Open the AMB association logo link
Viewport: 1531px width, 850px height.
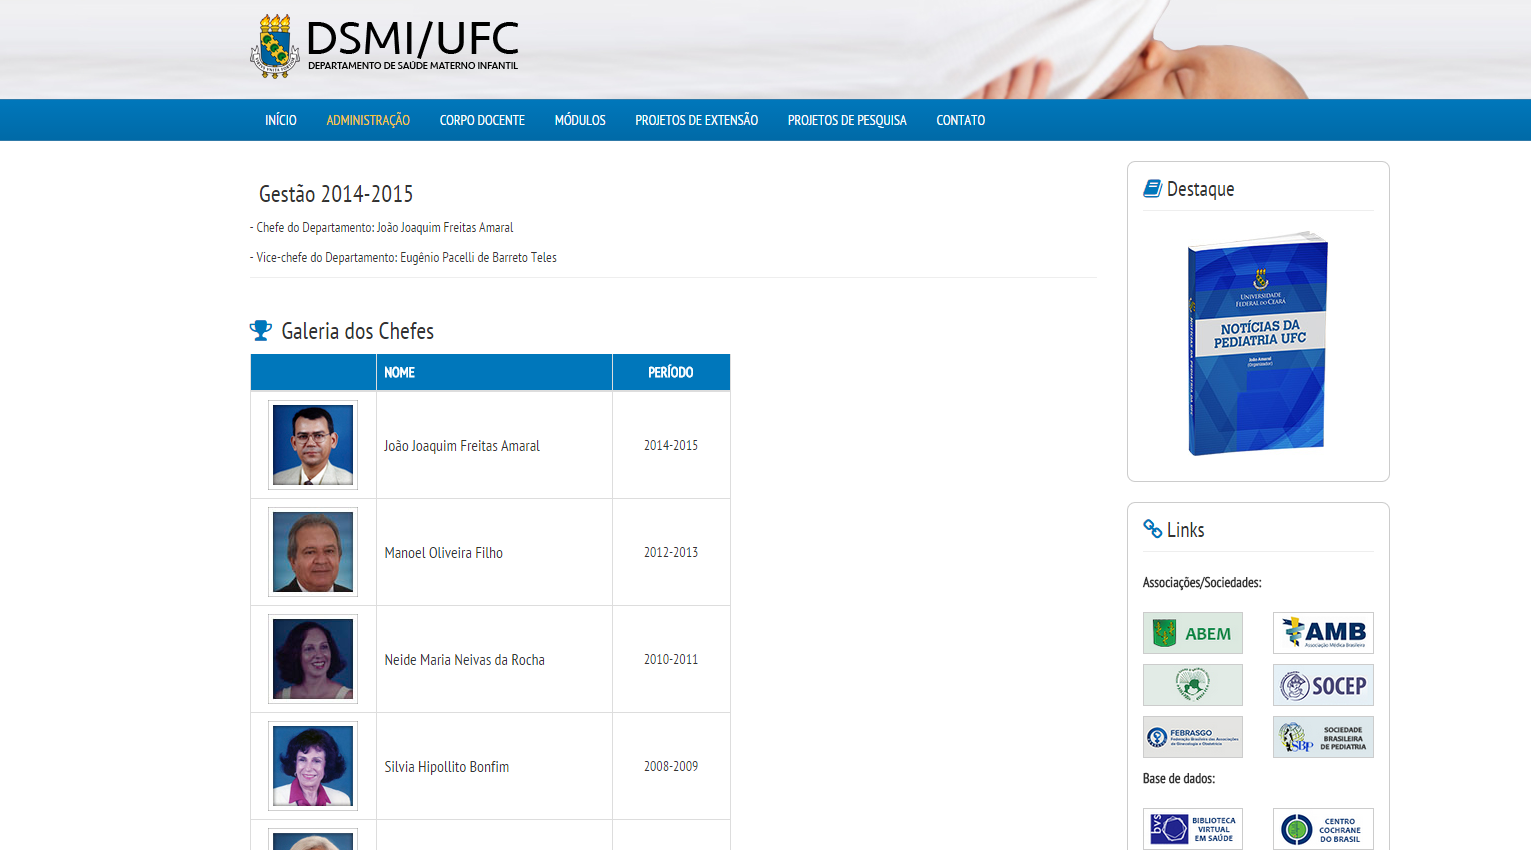click(x=1323, y=633)
